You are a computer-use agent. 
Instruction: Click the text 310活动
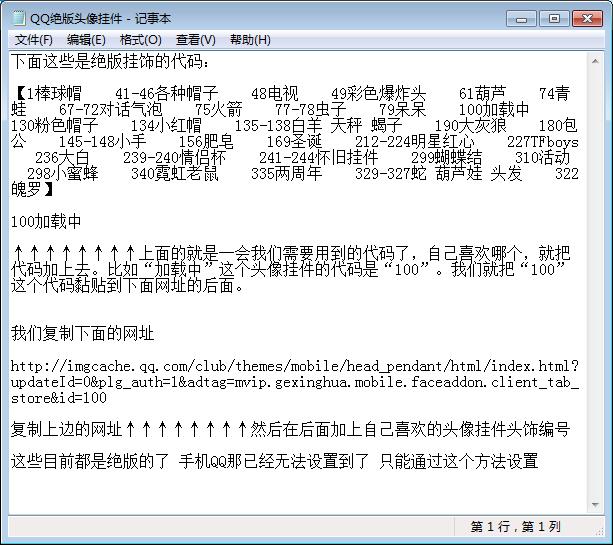click(x=542, y=158)
